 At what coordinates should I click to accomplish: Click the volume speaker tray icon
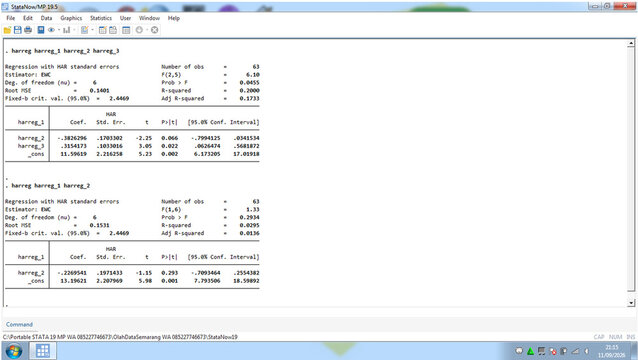(586, 351)
